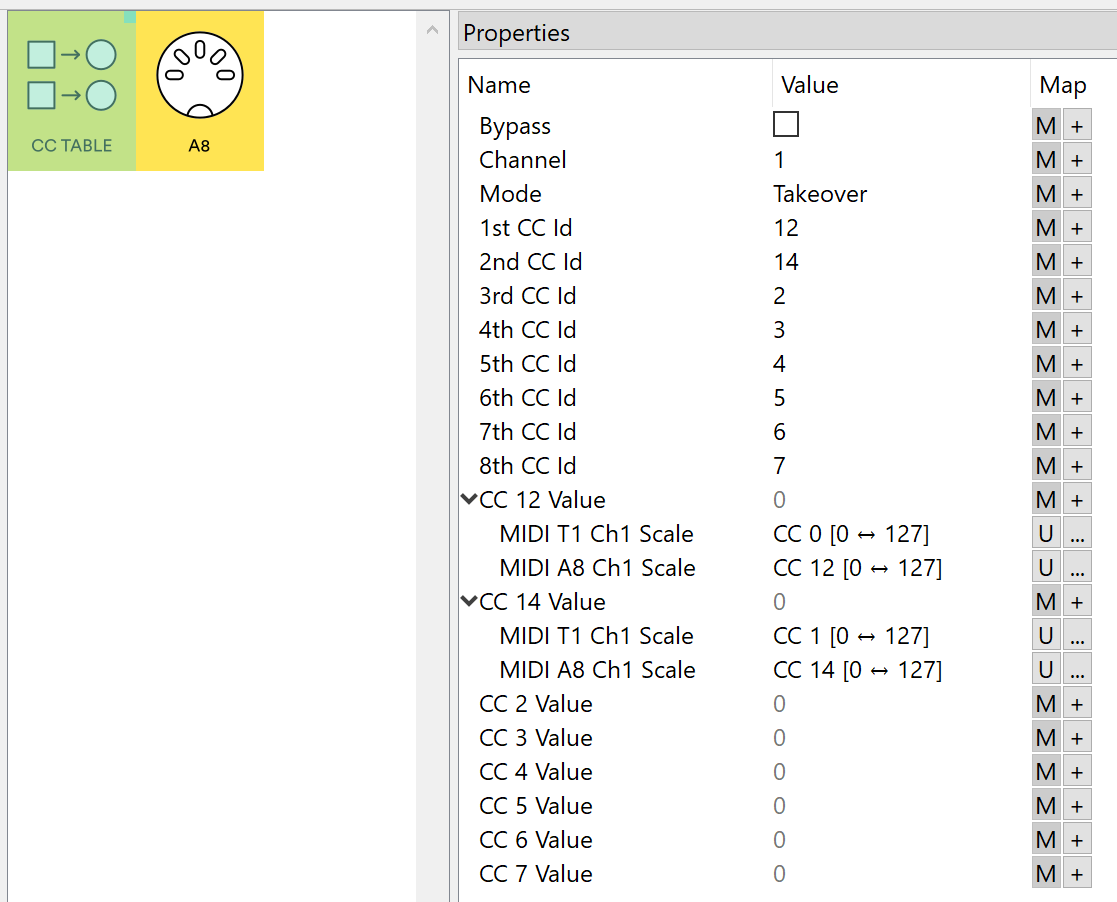Click the M map button for Bypass
Viewport: 1117px width, 902px height.
(1046, 126)
